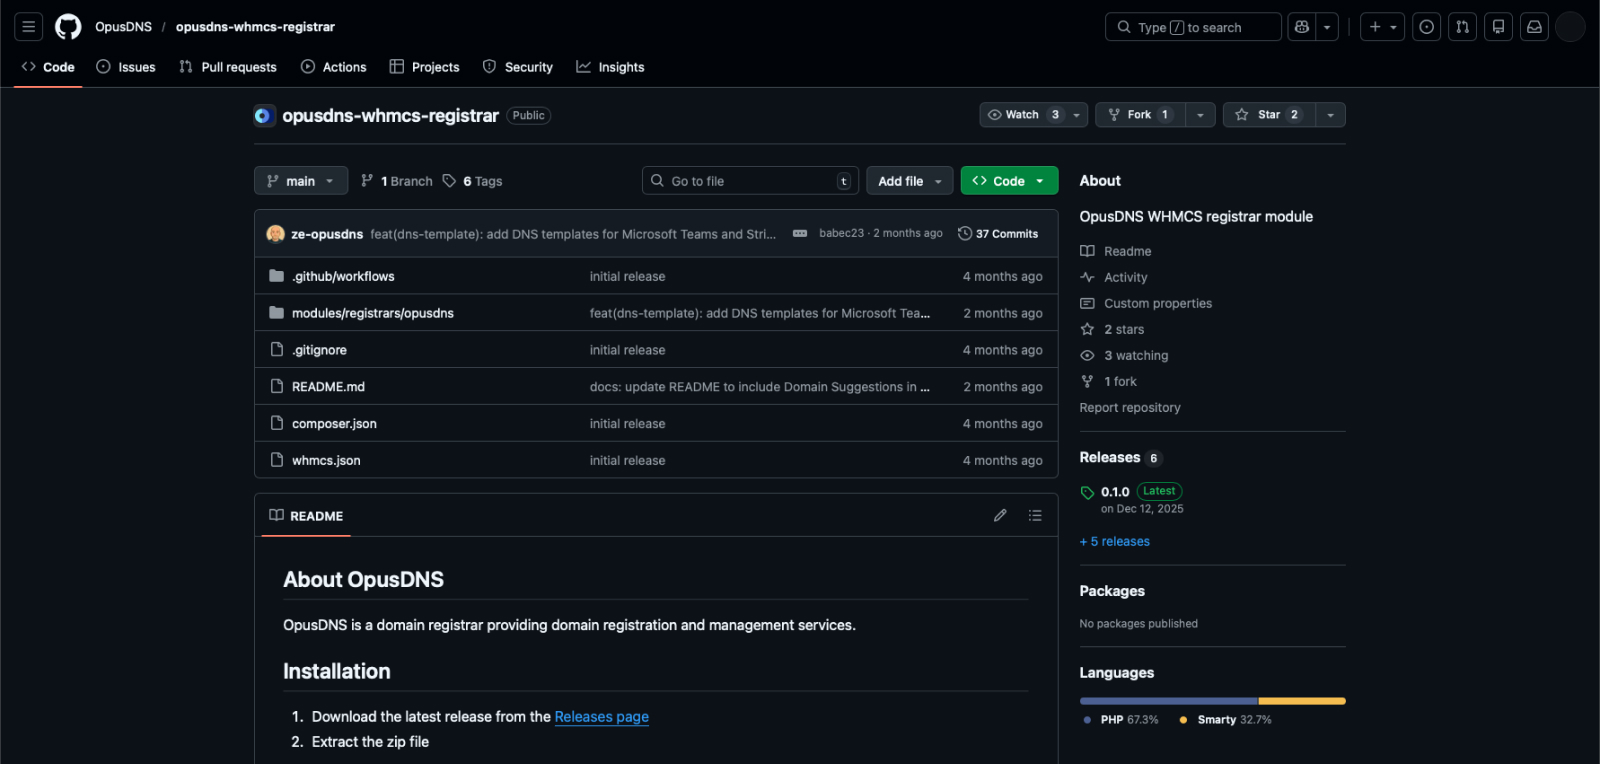View the 6 Tags link

(473, 181)
